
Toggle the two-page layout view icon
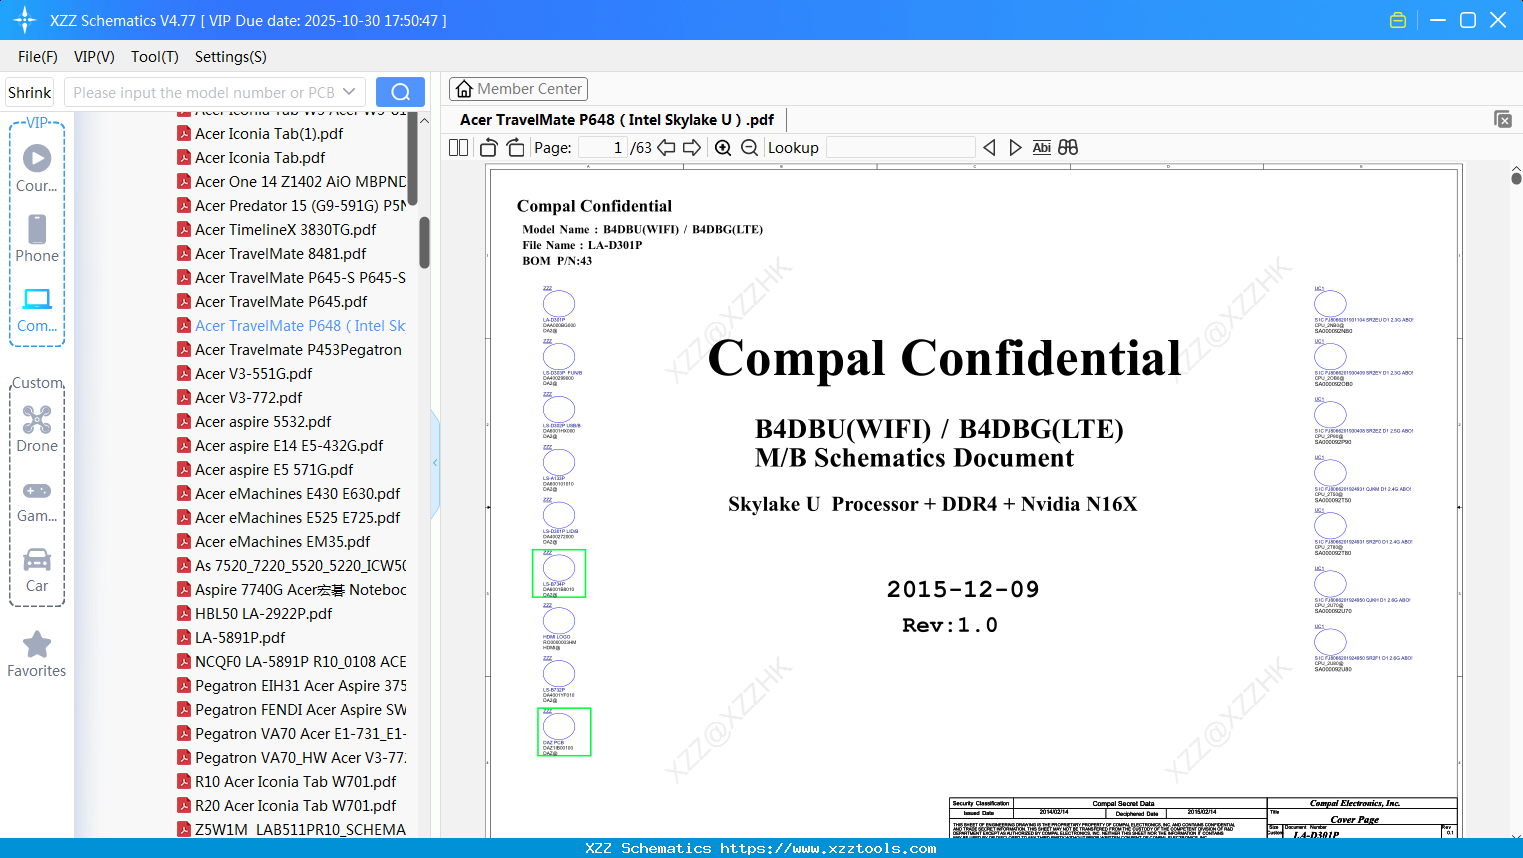(459, 148)
